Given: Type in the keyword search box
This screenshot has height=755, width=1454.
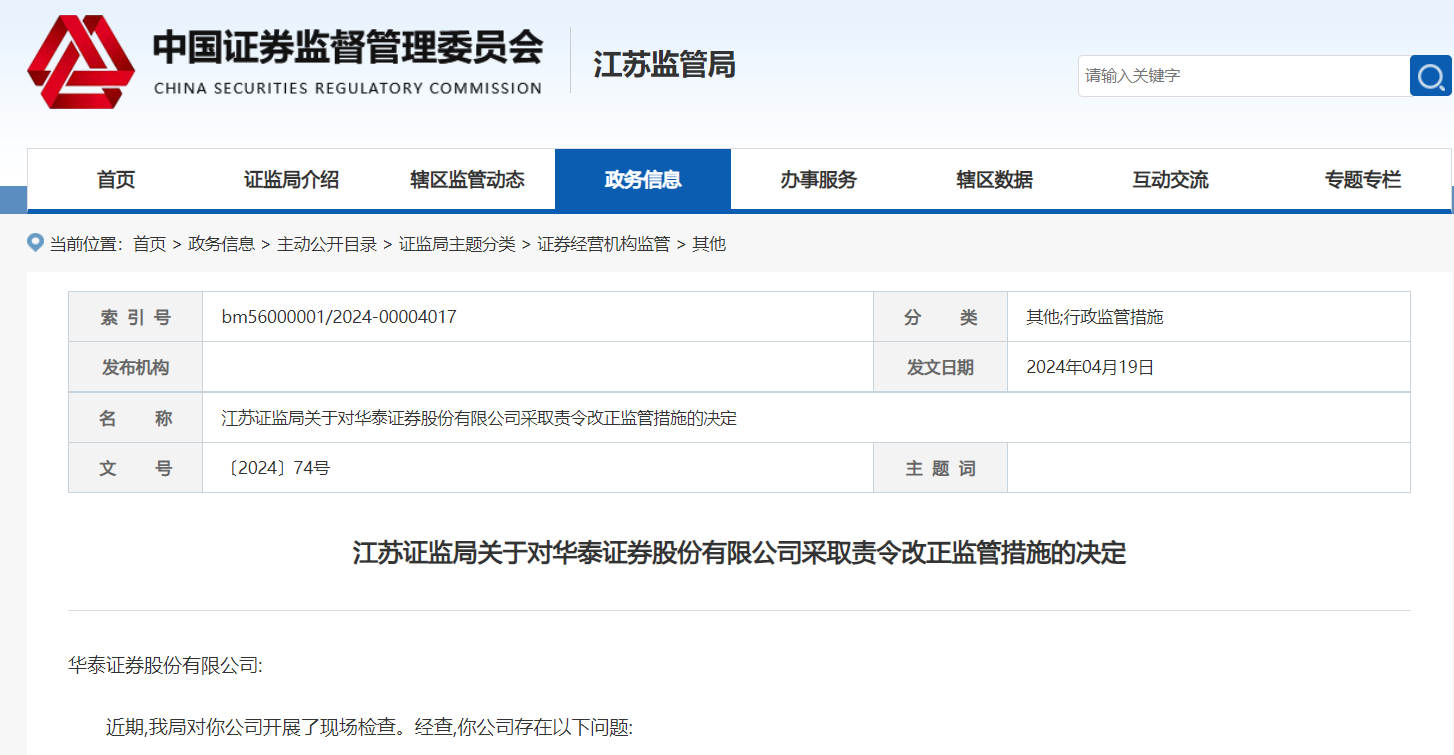Looking at the screenshot, I should [x=1242, y=76].
